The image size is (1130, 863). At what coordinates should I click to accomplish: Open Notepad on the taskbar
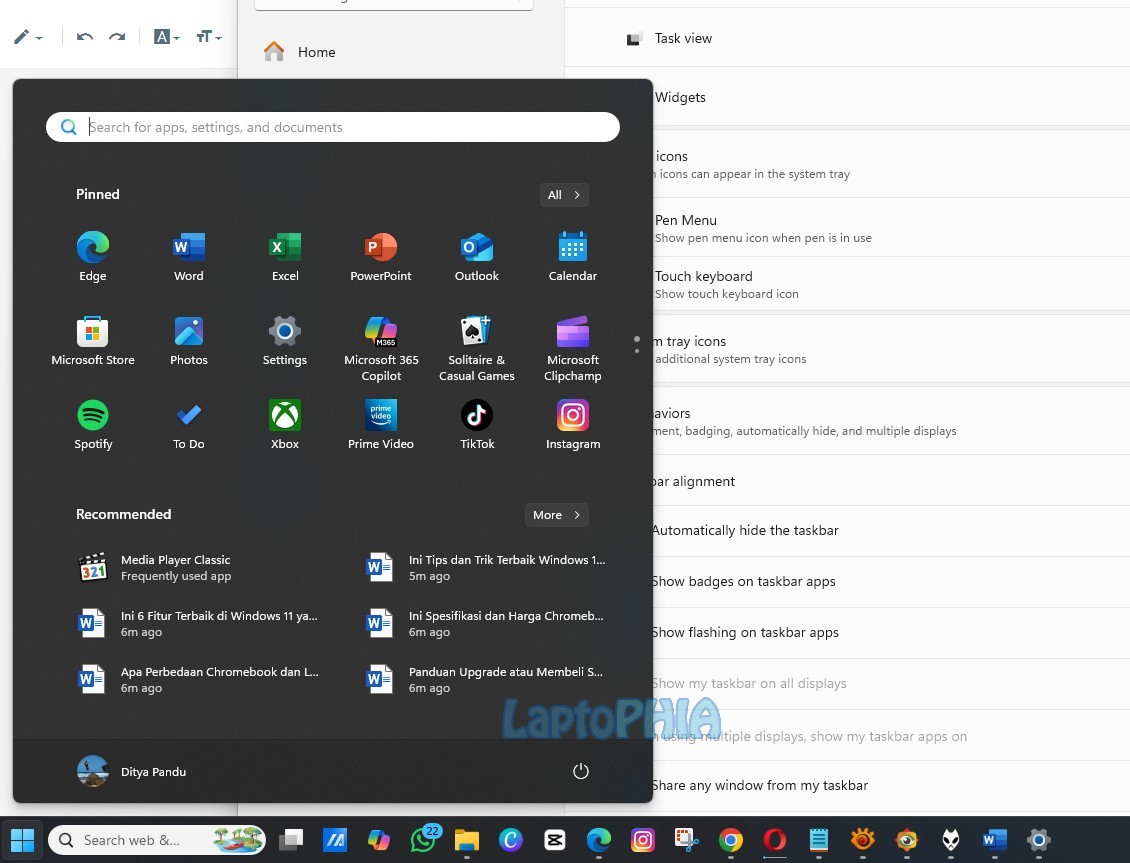click(819, 840)
